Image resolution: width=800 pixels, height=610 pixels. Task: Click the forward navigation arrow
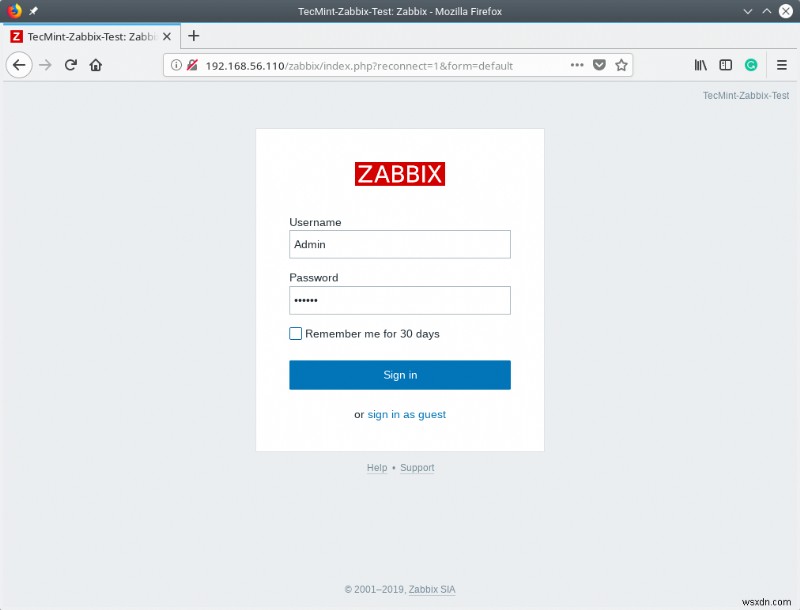pos(45,65)
